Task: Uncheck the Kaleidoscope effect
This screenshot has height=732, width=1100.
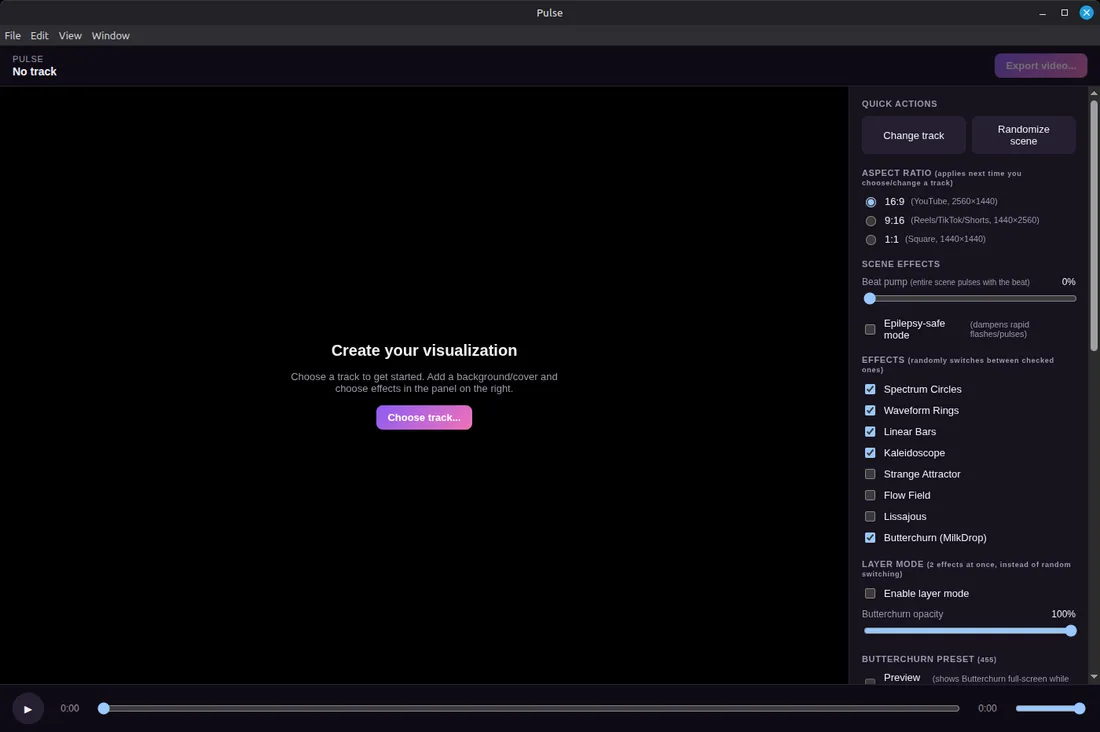Action: 870,453
